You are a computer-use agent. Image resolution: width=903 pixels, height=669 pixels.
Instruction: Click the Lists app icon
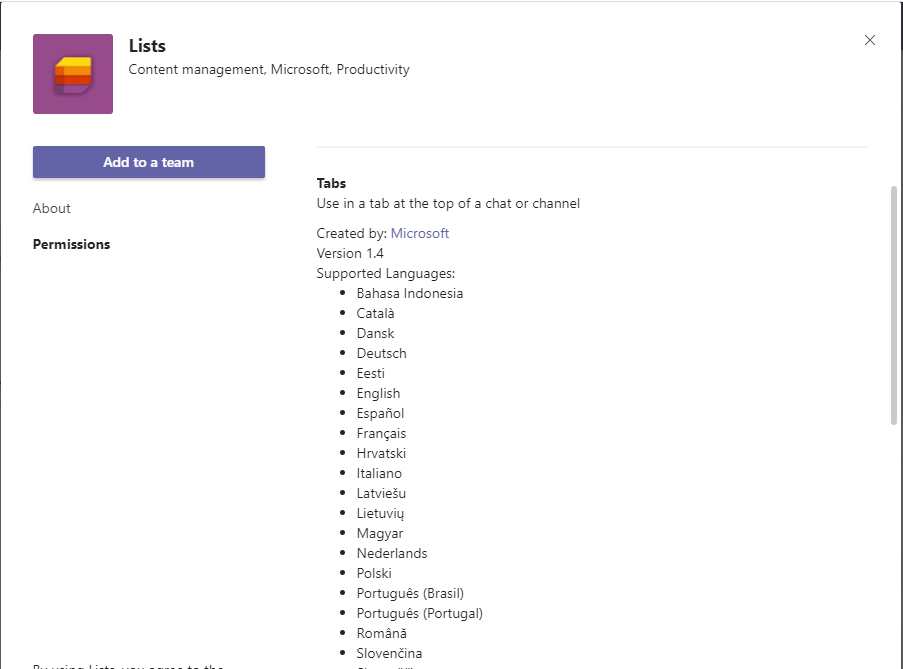point(73,74)
